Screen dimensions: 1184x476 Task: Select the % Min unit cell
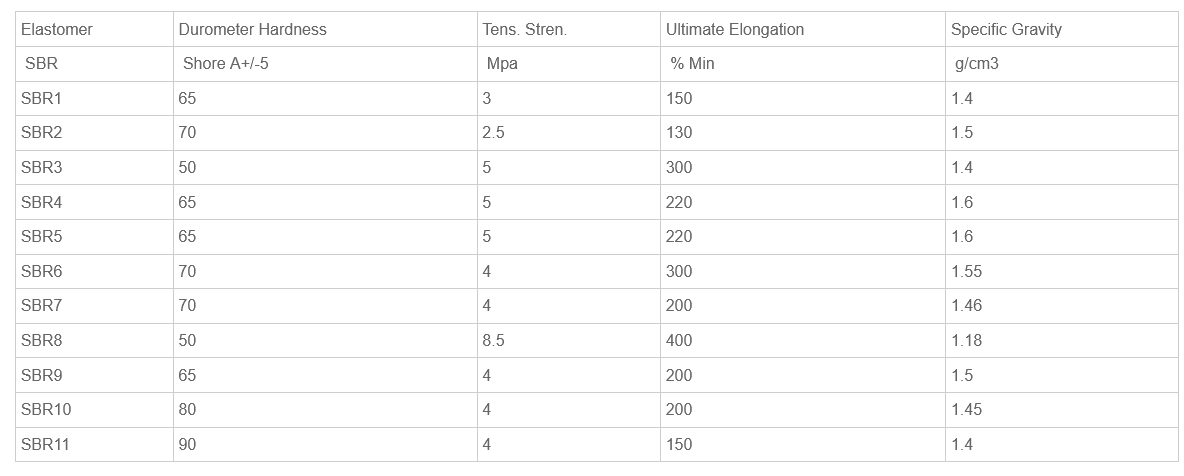[693, 64]
